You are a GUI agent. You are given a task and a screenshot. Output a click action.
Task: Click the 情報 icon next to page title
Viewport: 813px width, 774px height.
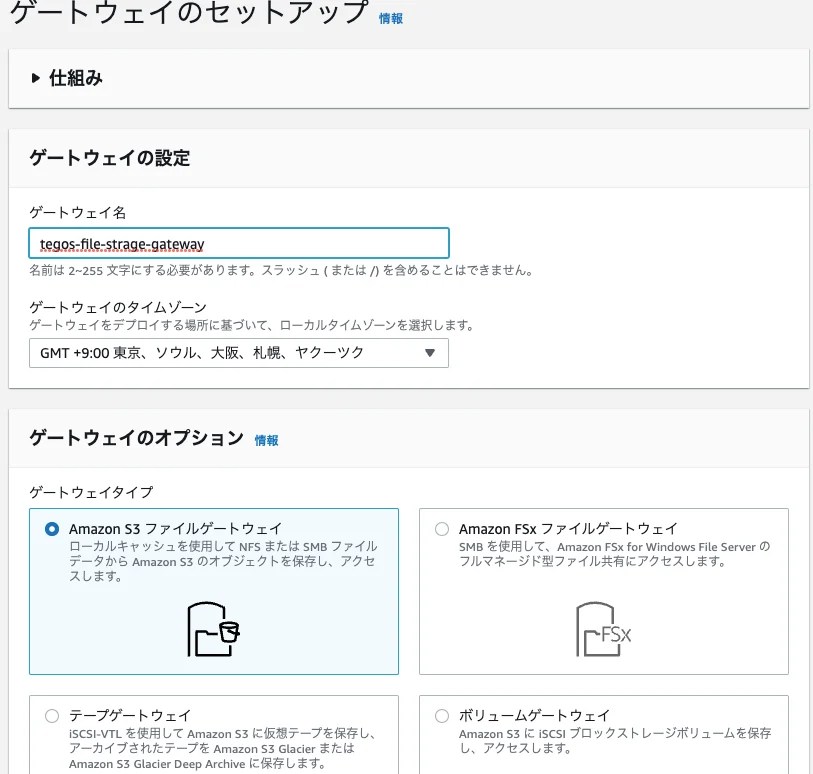click(391, 17)
